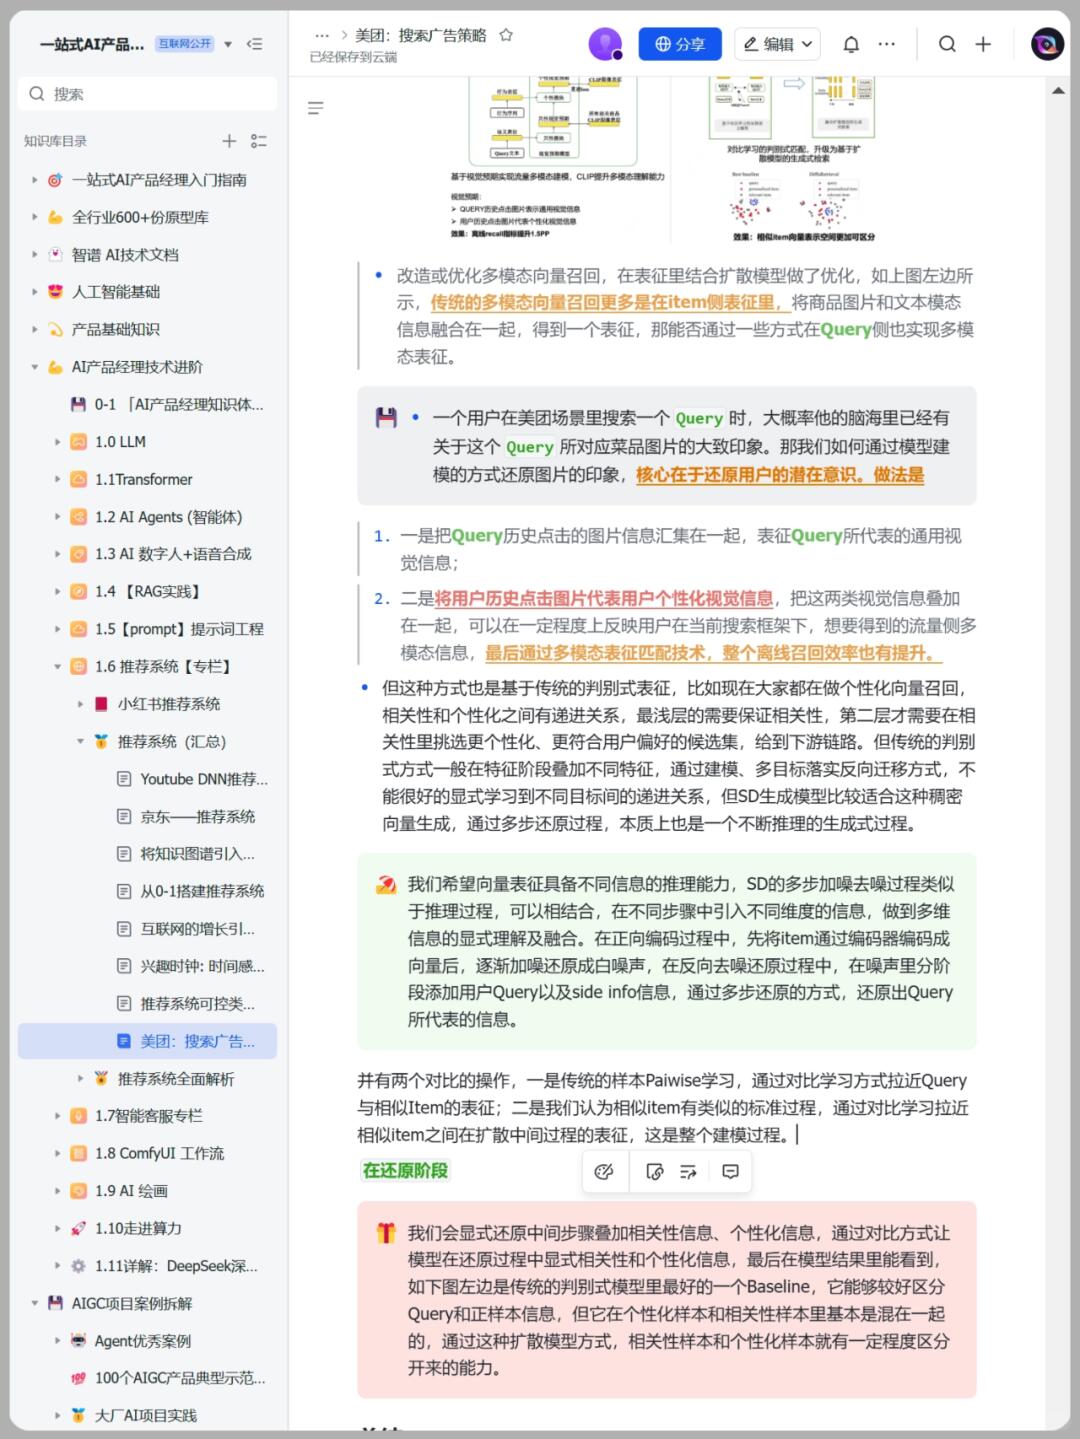Click the highlighted 在还原阶段 text

tap(405, 1170)
